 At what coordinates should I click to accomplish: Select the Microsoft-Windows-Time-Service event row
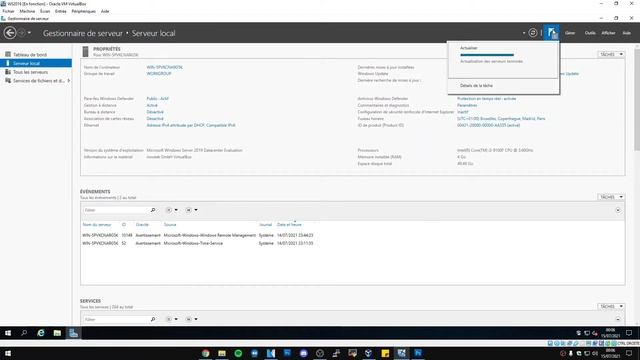pyautogui.click(x=198, y=243)
